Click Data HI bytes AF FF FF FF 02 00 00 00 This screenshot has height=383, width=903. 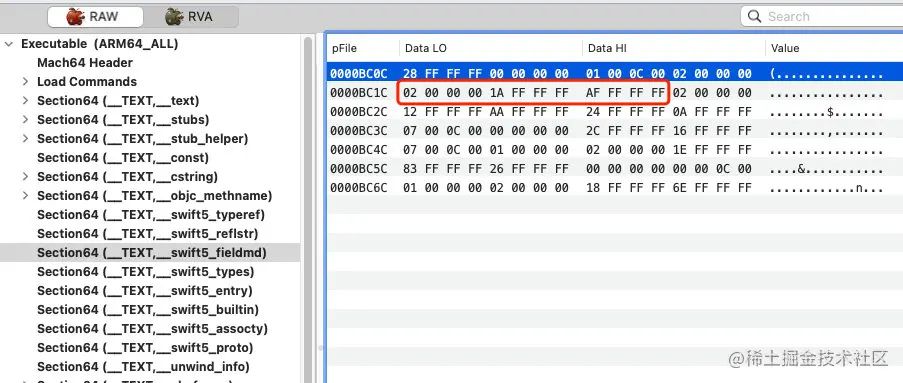[669, 93]
